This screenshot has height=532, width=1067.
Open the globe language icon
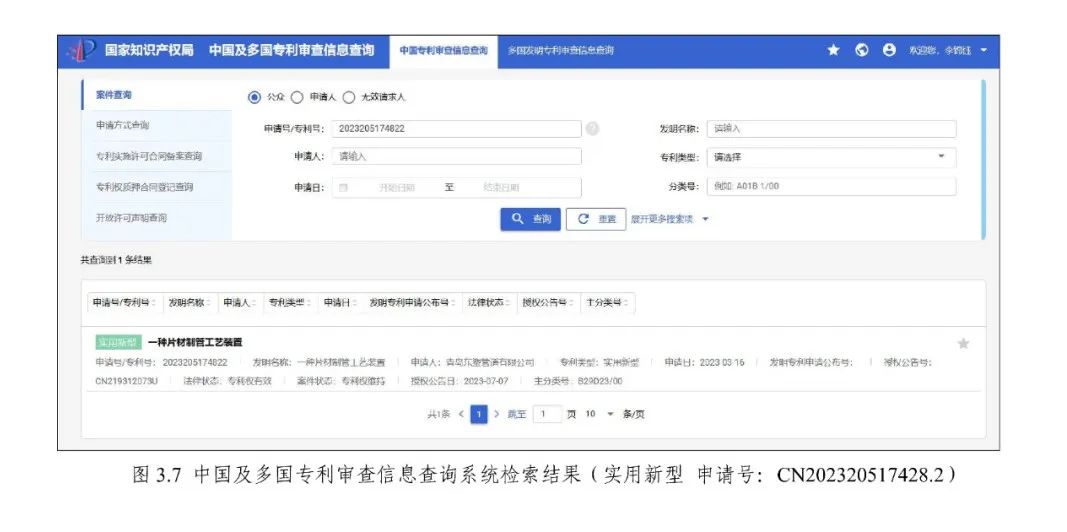click(x=861, y=50)
